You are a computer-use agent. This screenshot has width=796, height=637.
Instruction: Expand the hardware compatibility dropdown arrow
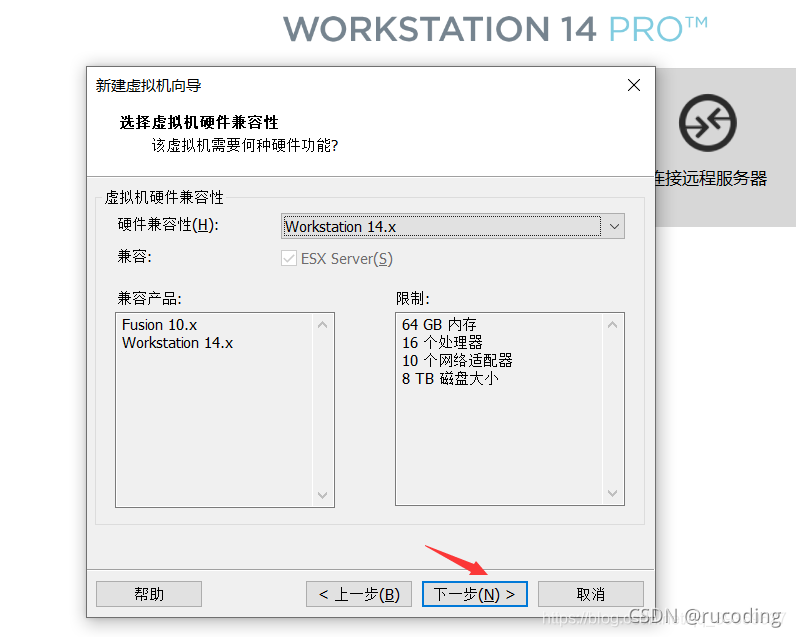click(x=614, y=226)
